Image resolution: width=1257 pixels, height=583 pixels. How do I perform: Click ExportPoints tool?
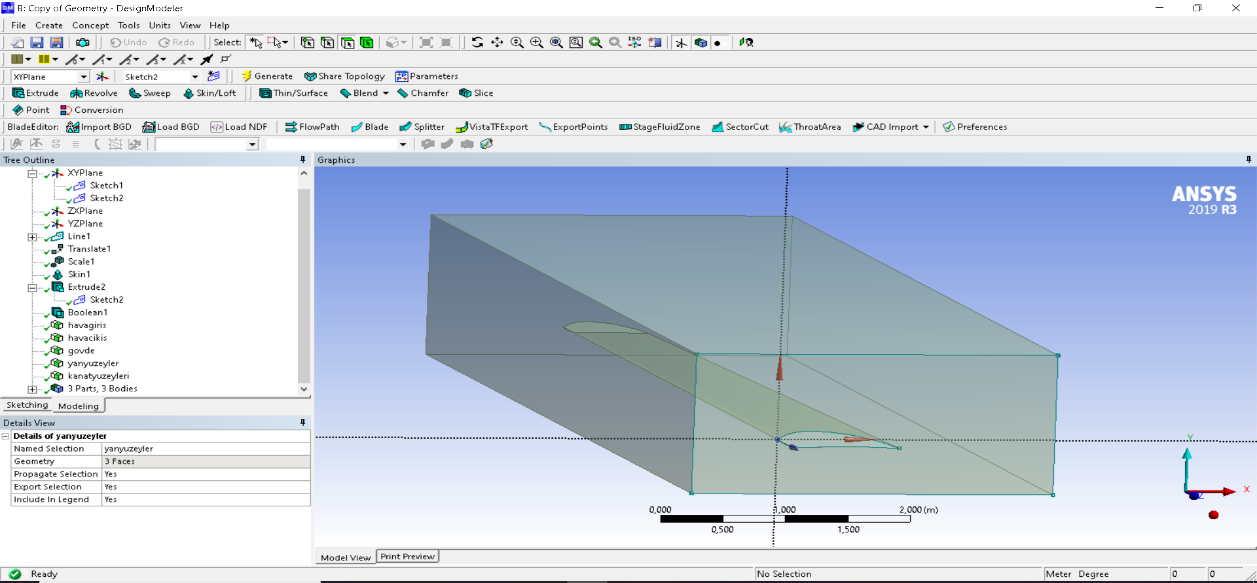tap(573, 127)
